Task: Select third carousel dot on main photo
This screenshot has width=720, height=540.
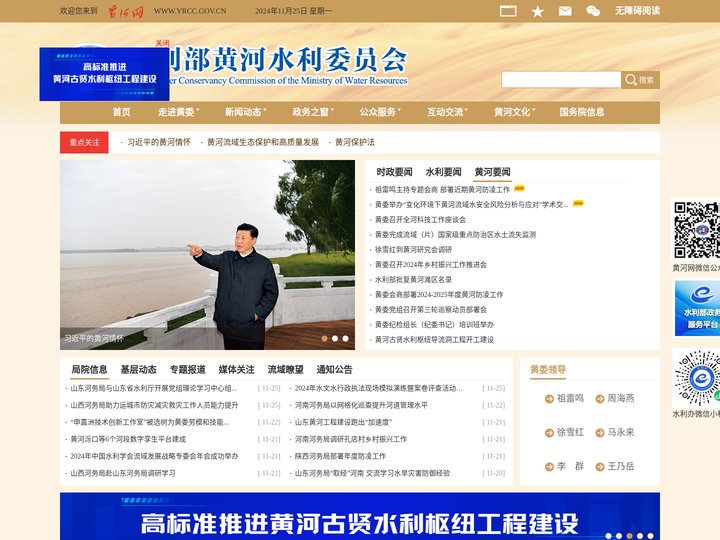Action: (x=346, y=338)
